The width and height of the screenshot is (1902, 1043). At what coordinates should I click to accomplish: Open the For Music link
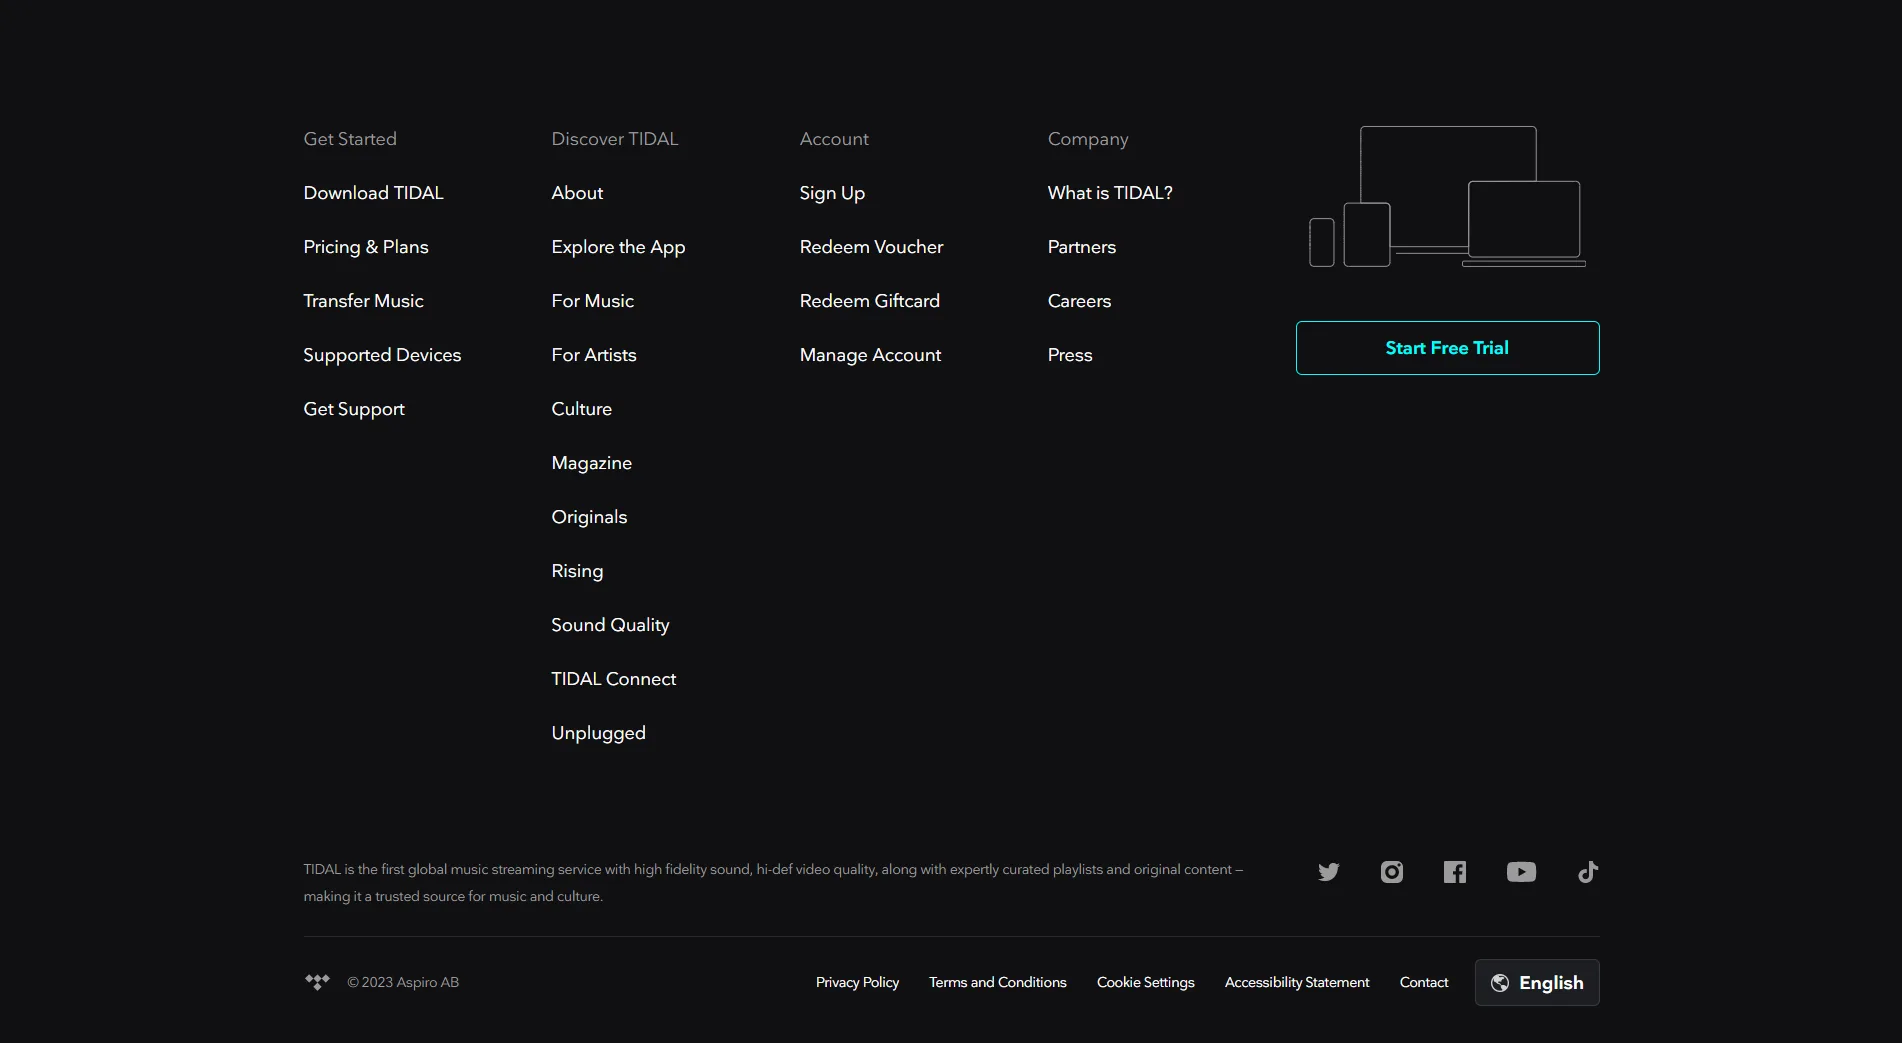(592, 301)
